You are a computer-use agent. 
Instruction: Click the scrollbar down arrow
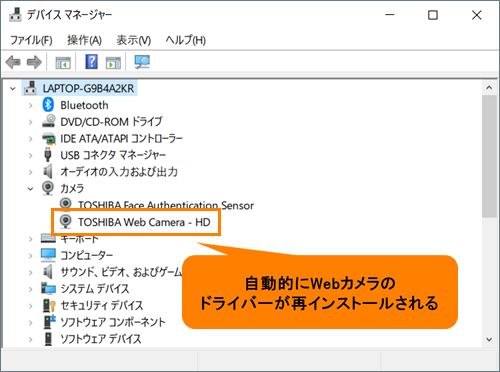point(489,339)
